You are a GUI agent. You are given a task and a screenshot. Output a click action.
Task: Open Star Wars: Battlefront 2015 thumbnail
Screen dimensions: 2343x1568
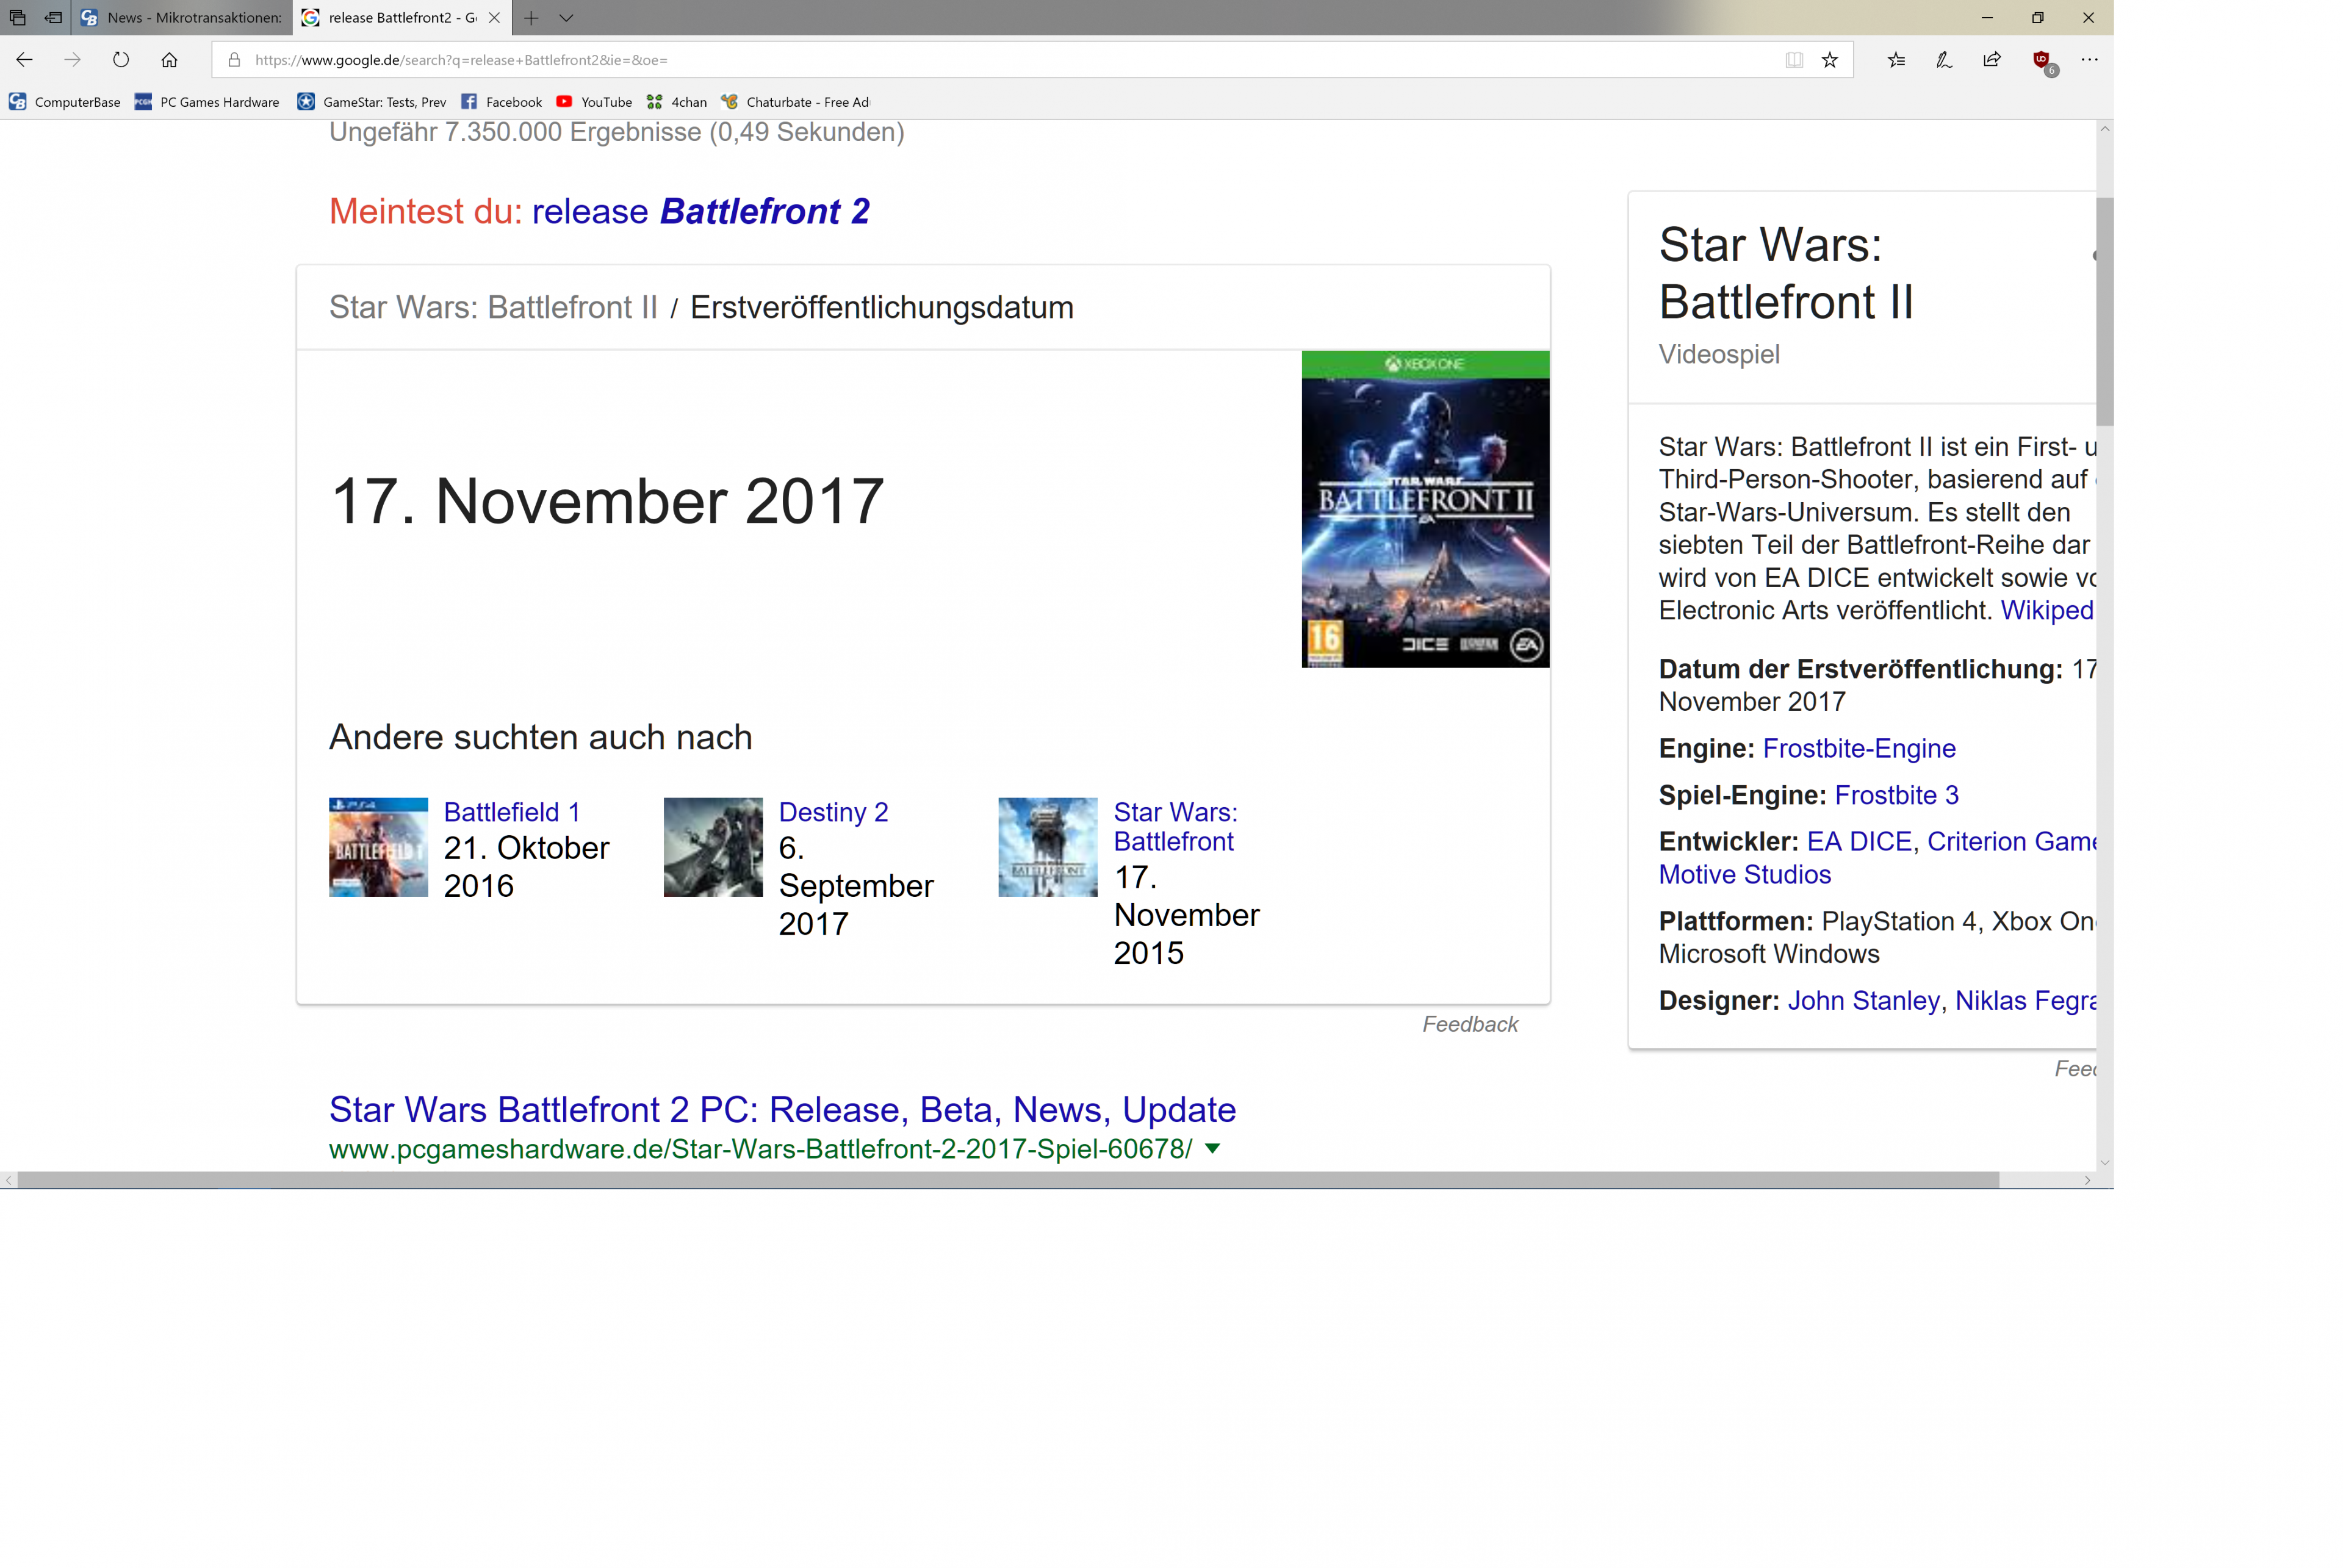coord(1048,847)
